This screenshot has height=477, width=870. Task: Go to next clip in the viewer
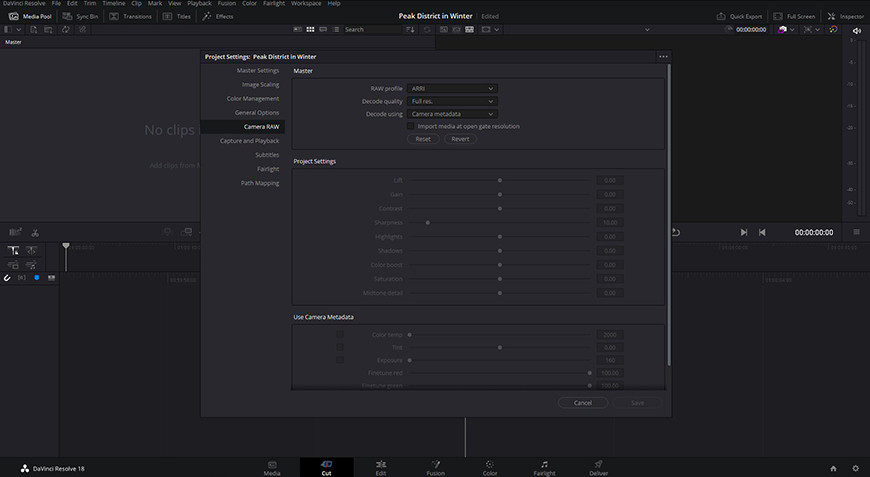pos(743,232)
